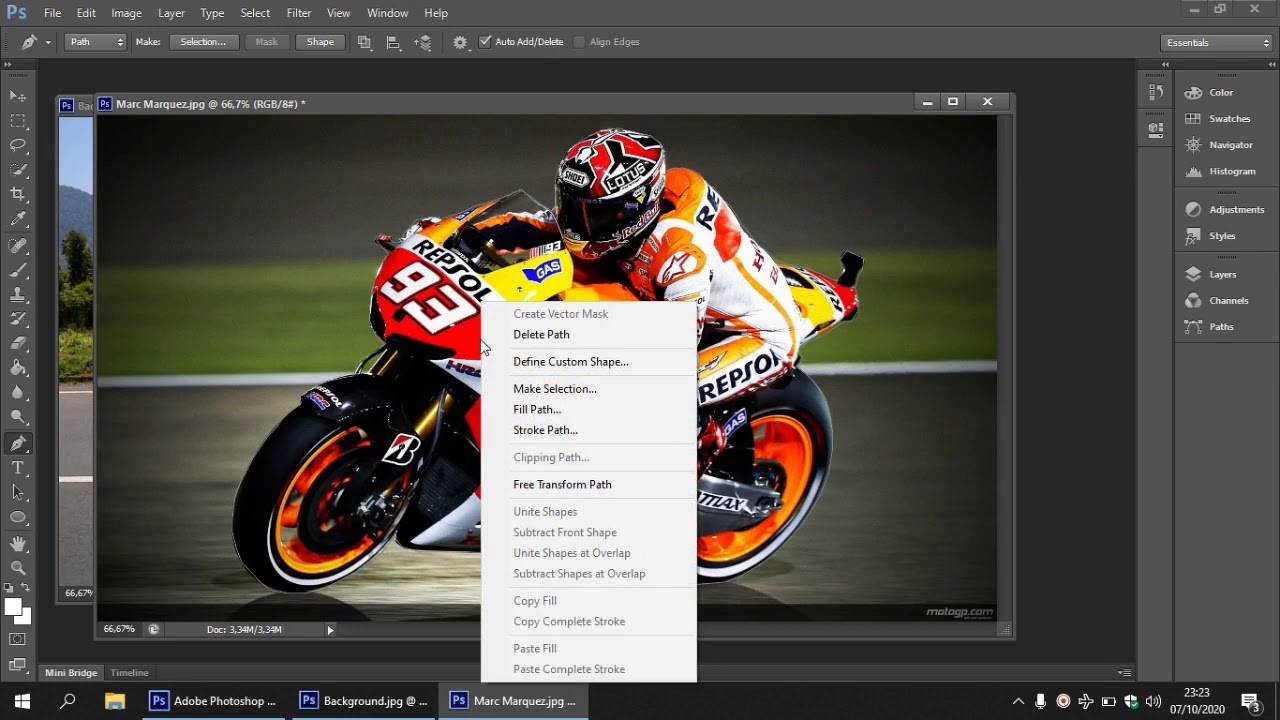This screenshot has height=720, width=1280.
Task: Switch to the Timeline tab
Action: tap(129, 673)
